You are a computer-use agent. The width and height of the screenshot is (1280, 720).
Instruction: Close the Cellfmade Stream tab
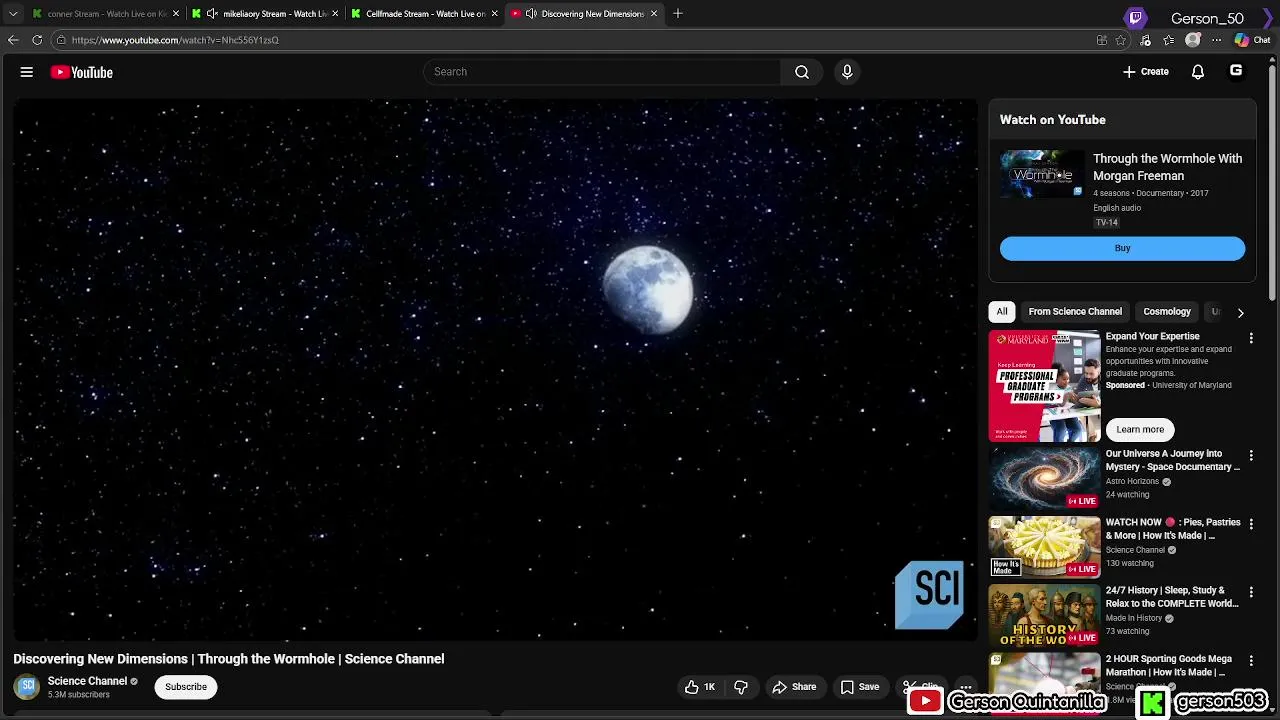(494, 14)
